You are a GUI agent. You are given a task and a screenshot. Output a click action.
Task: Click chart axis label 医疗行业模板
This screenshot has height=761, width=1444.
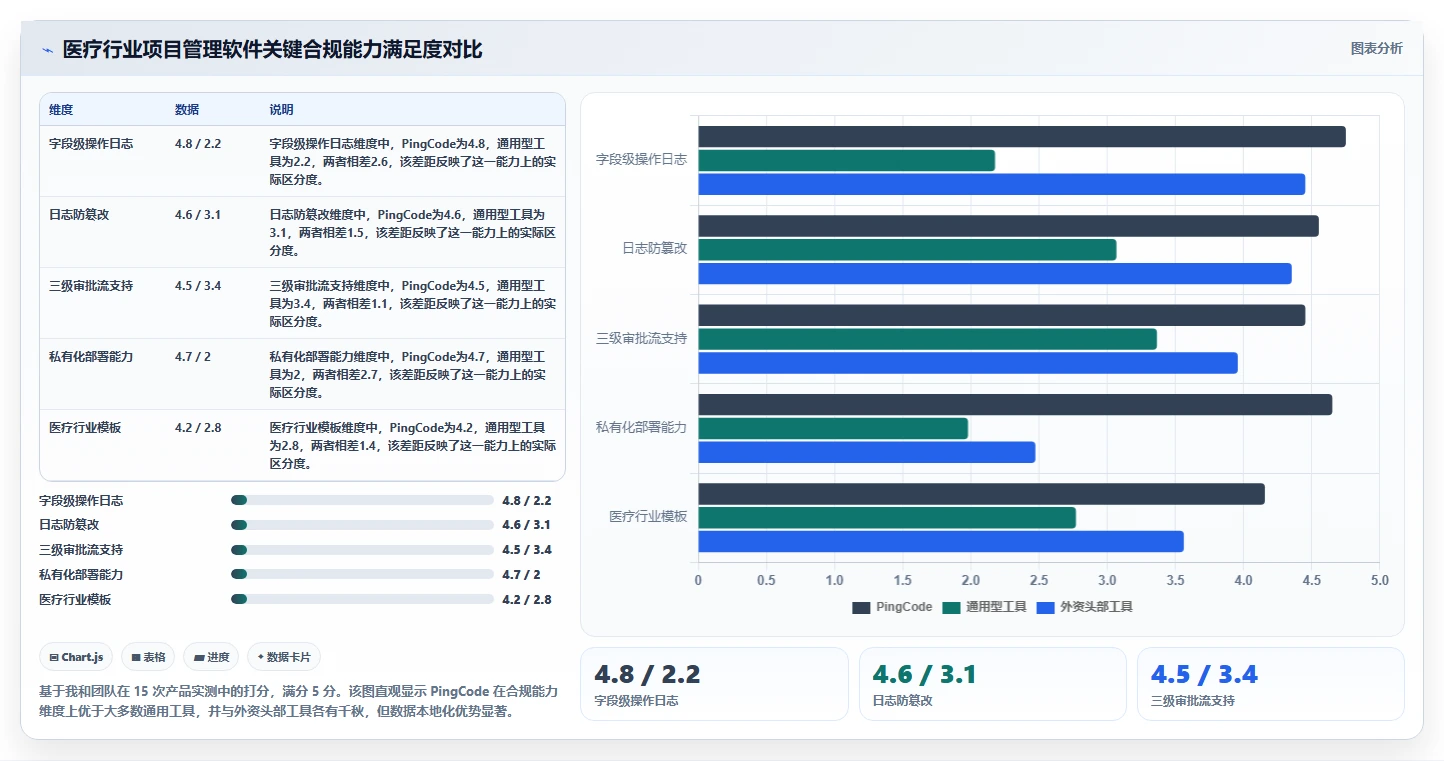tap(648, 516)
